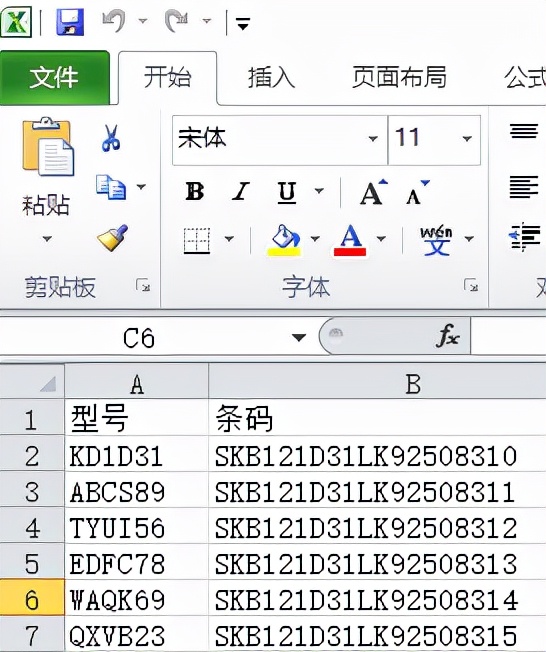Decrease font size with small A
The height and width of the screenshot is (652, 546).
pos(417,192)
